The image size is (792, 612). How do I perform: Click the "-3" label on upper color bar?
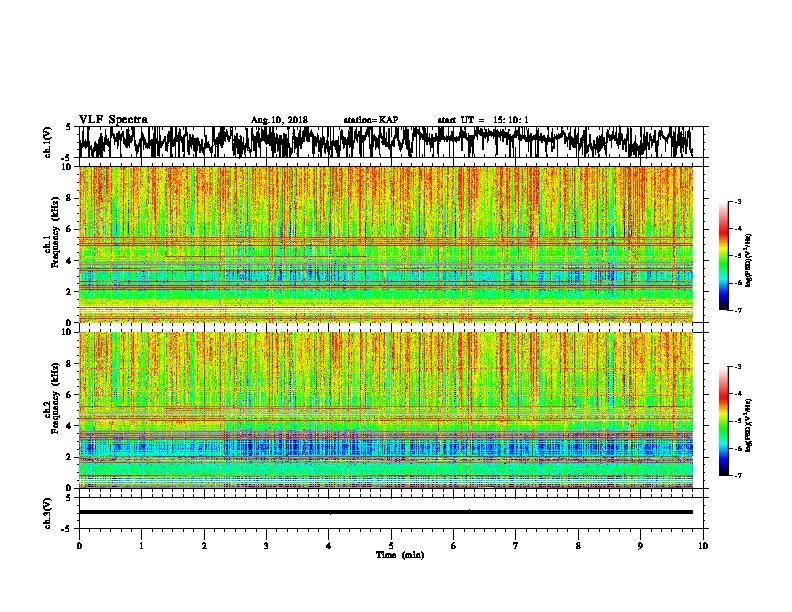737,202
